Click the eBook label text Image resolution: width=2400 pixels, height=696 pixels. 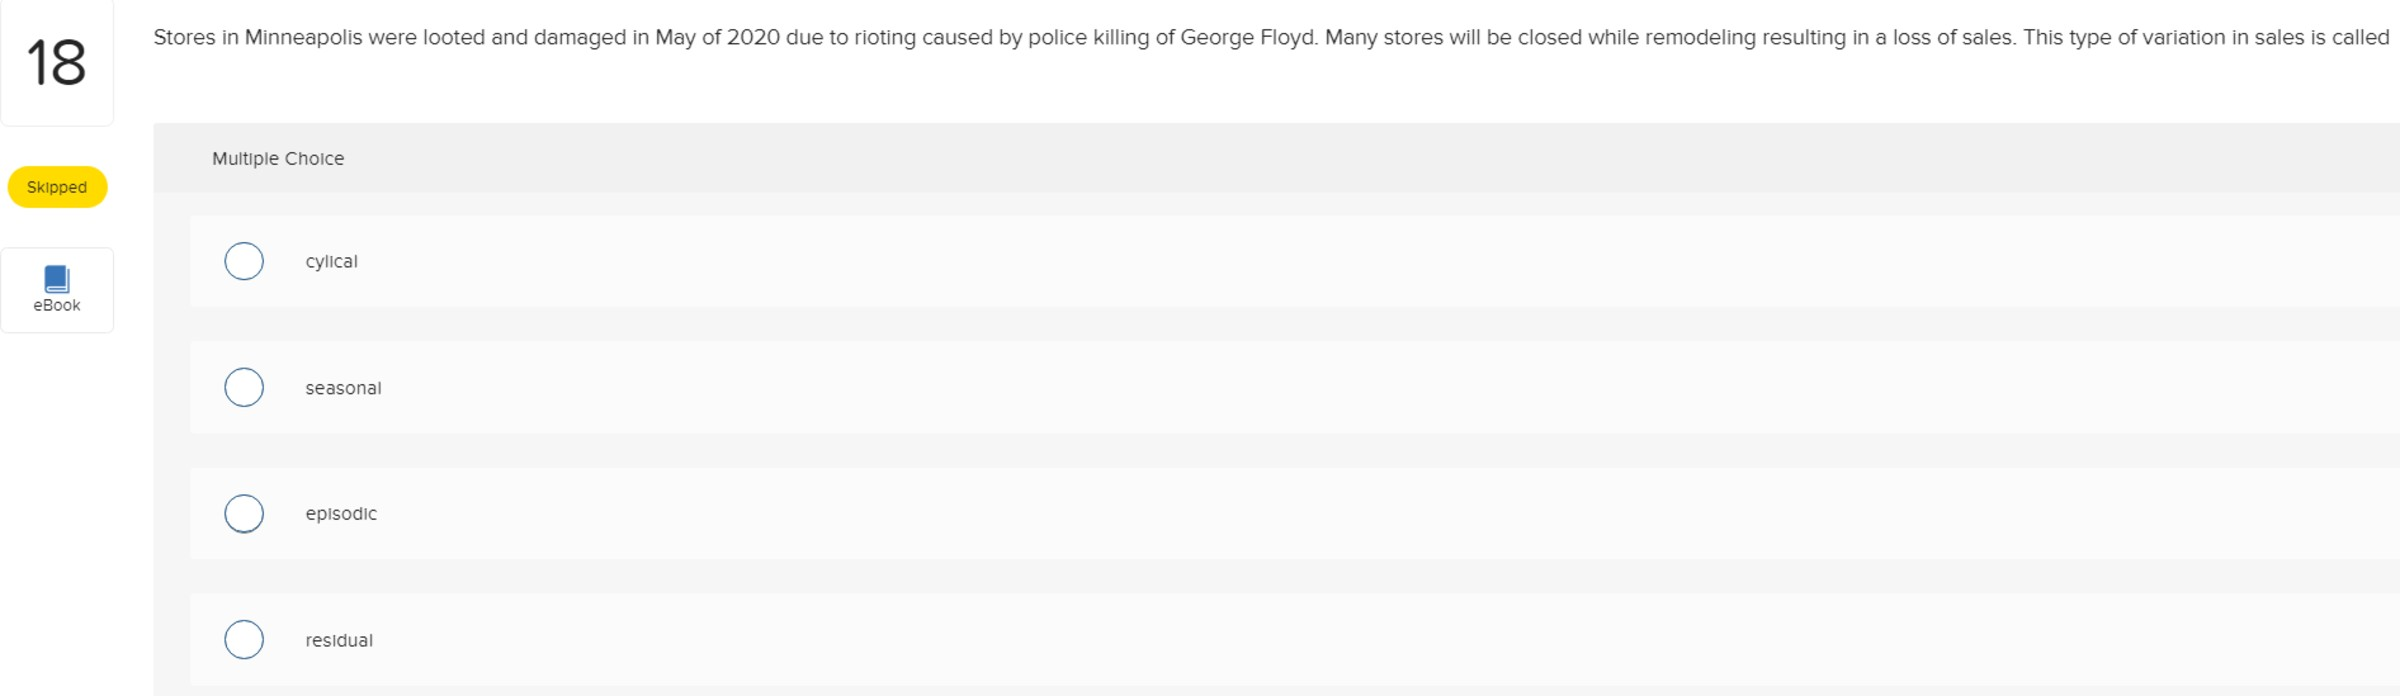pos(57,306)
